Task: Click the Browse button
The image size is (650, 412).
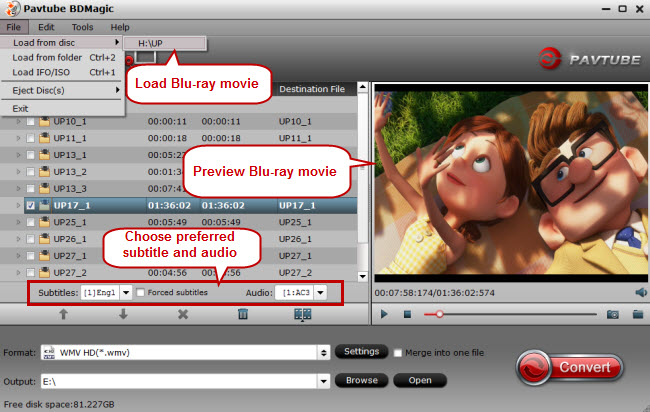Action: (361, 380)
